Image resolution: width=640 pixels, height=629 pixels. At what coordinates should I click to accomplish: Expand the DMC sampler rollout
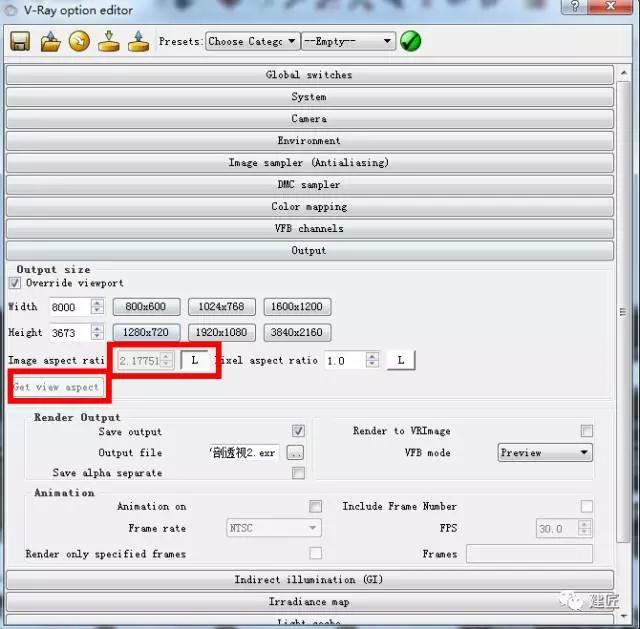310,184
